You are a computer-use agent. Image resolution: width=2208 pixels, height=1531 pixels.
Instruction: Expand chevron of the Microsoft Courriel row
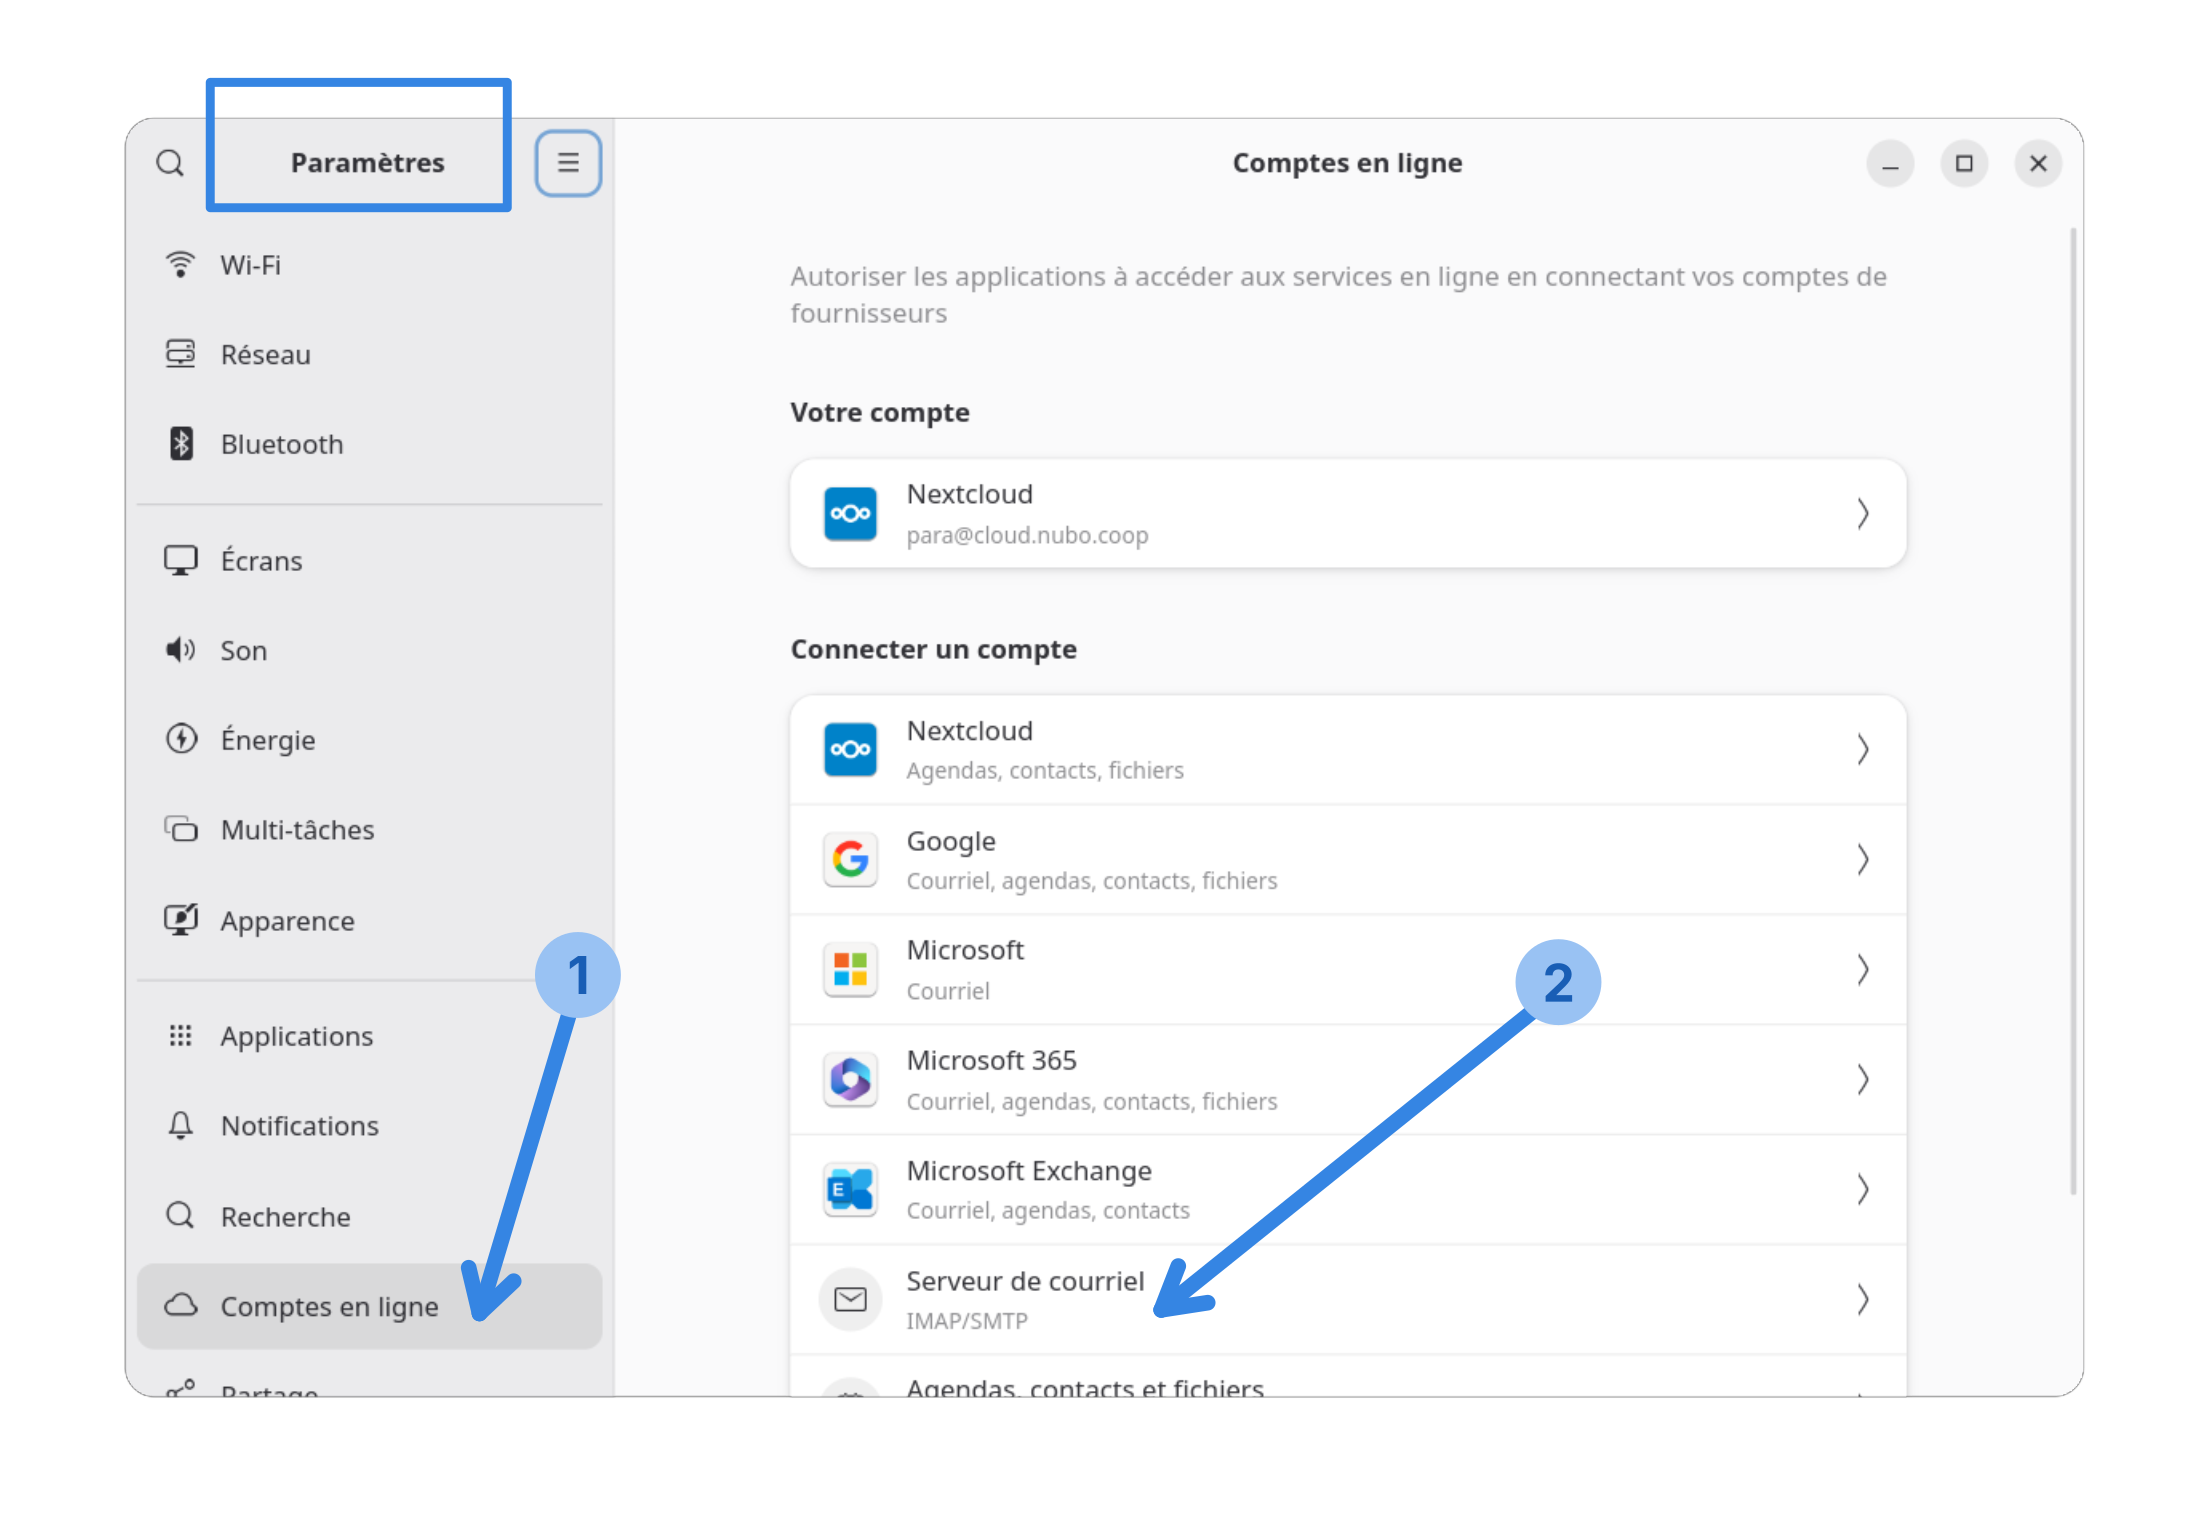tap(1862, 970)
